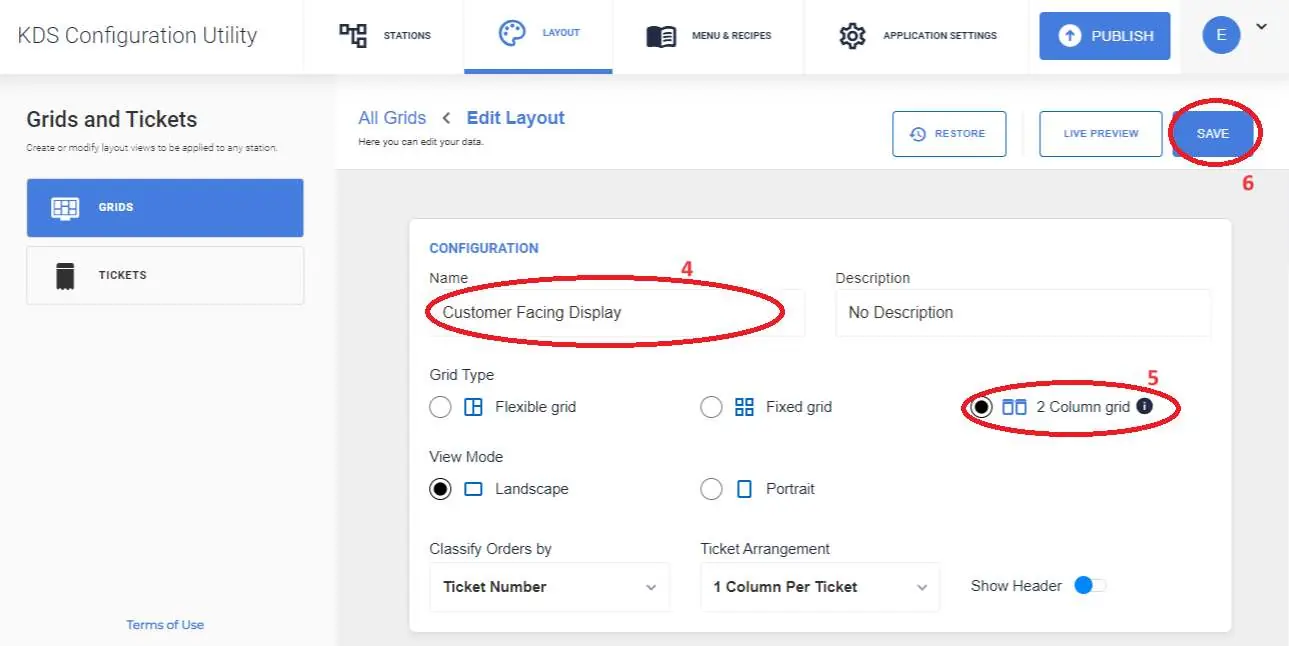Screen dimensions: 1289x646
Task: Click the Menu & Recipes book icon
Action: click(x=661, y=37)
